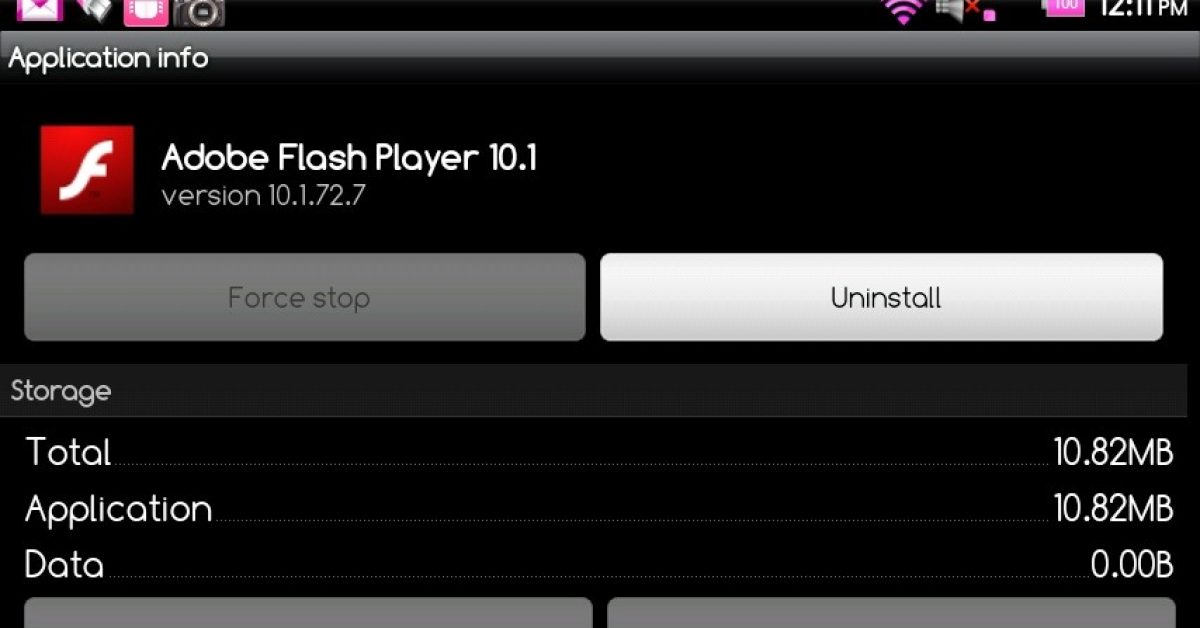Click the partially visible bottom-left button
The height and width of the screenshot is (628, 1200).
[308, 613]
